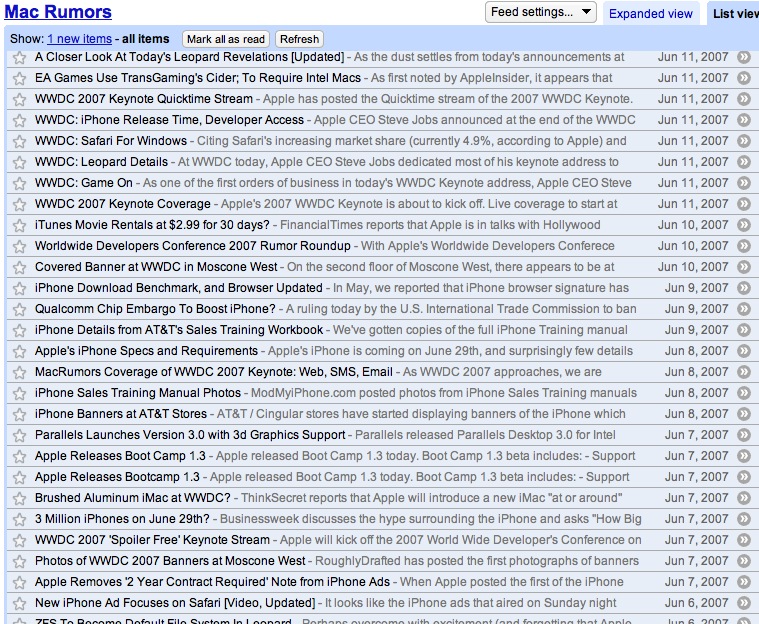The image size is (759, 624).
Task: Open 'iPhone Sales Training Manual Photos' title
Action: tap(138, 393)
